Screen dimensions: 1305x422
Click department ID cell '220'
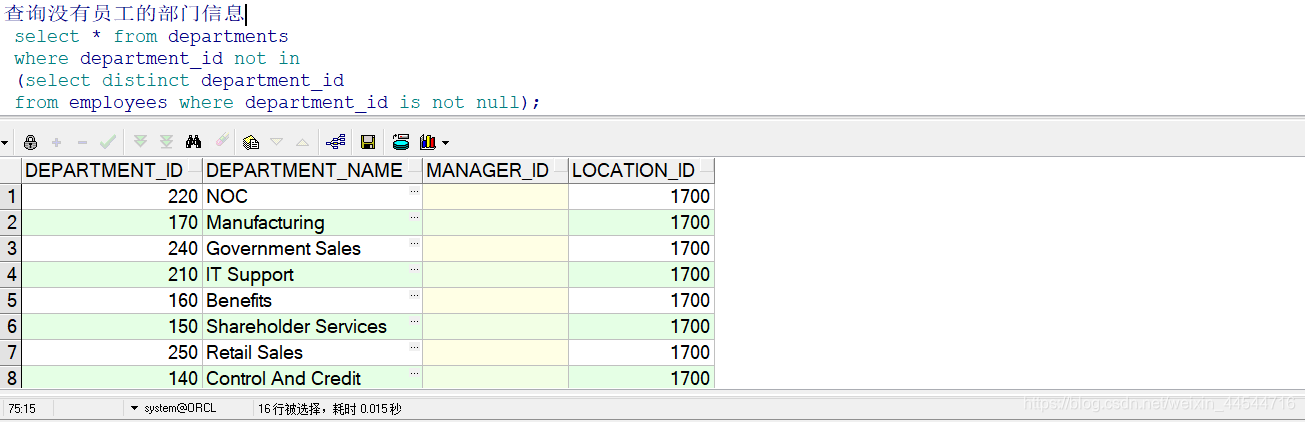[112, 196]
